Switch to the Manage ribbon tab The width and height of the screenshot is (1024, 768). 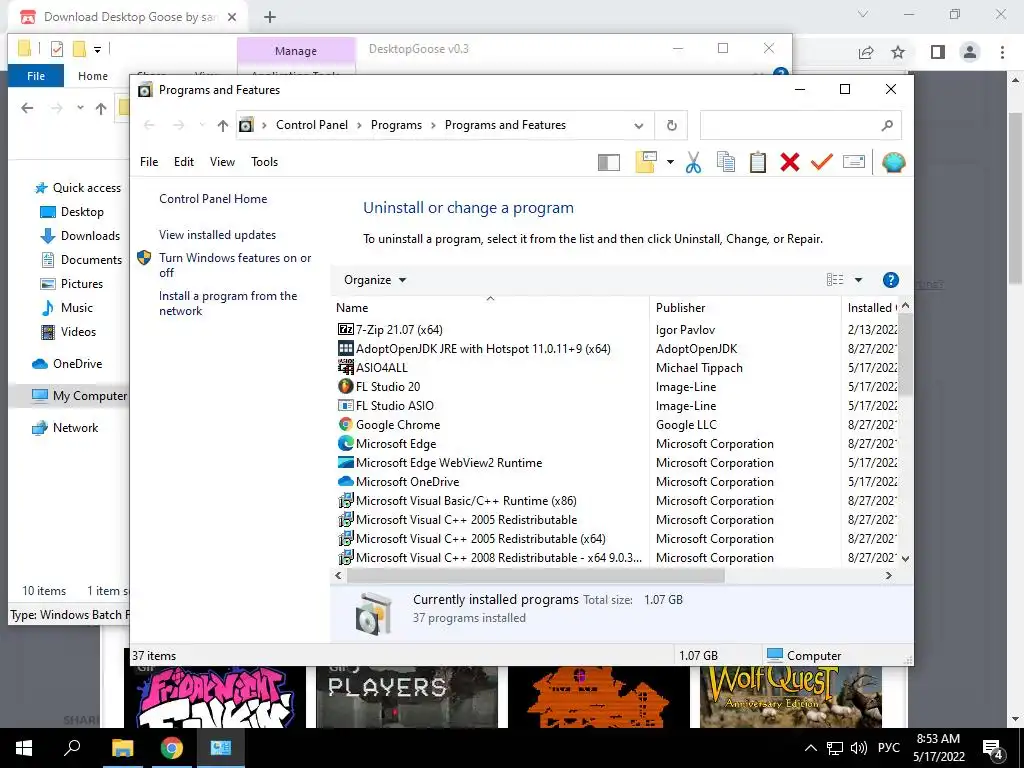click(x=296, y=50)
